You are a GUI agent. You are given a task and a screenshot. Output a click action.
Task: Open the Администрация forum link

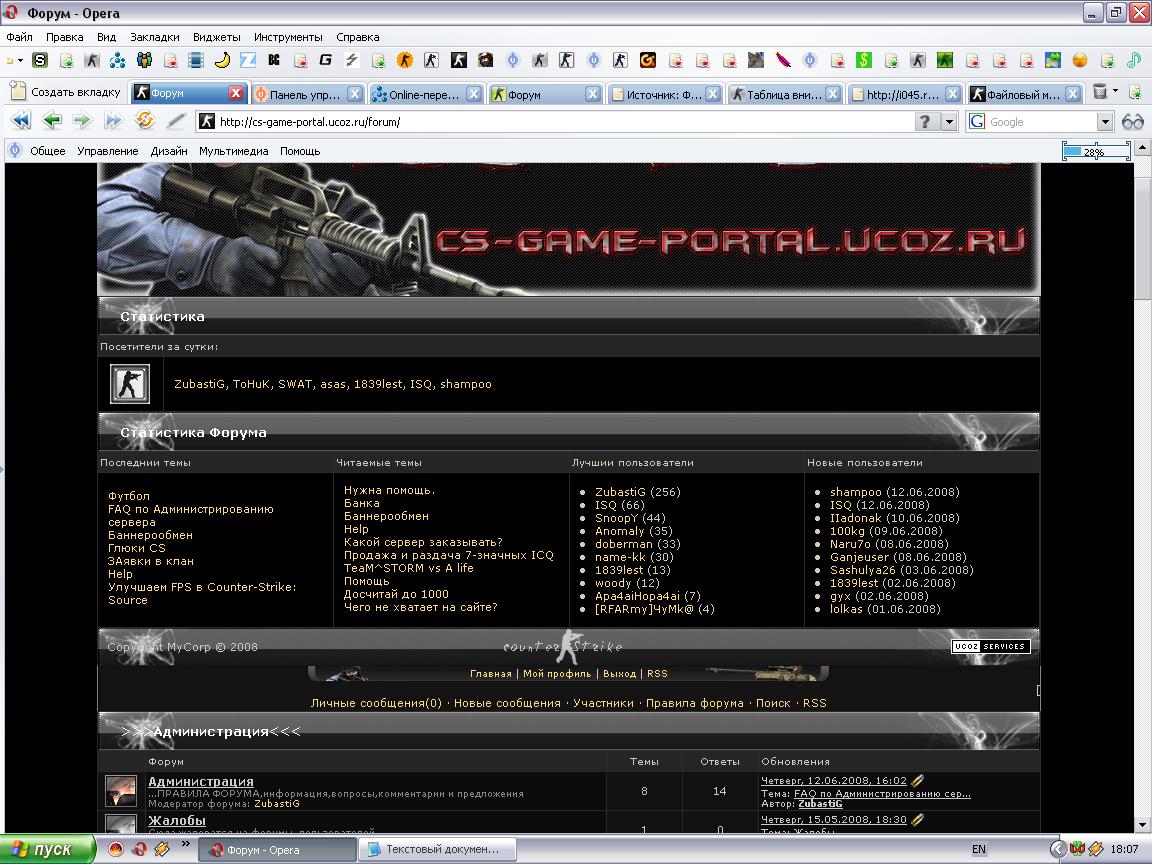(201, 782)
